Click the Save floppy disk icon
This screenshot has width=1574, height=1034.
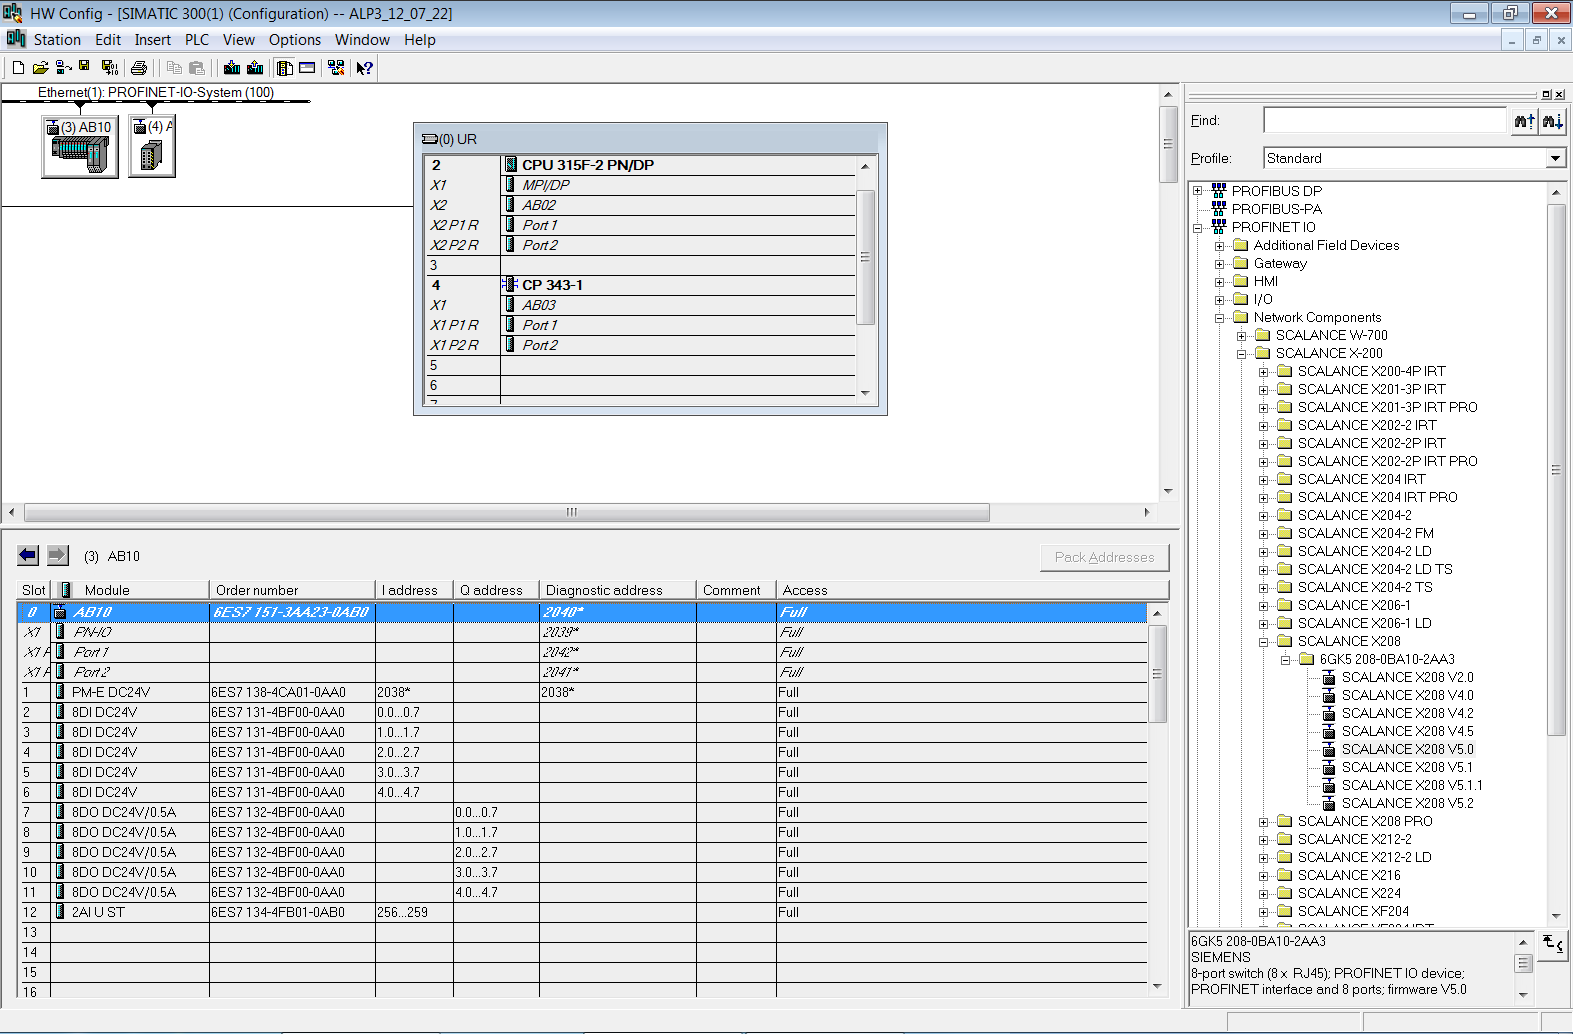coord(85,67)
